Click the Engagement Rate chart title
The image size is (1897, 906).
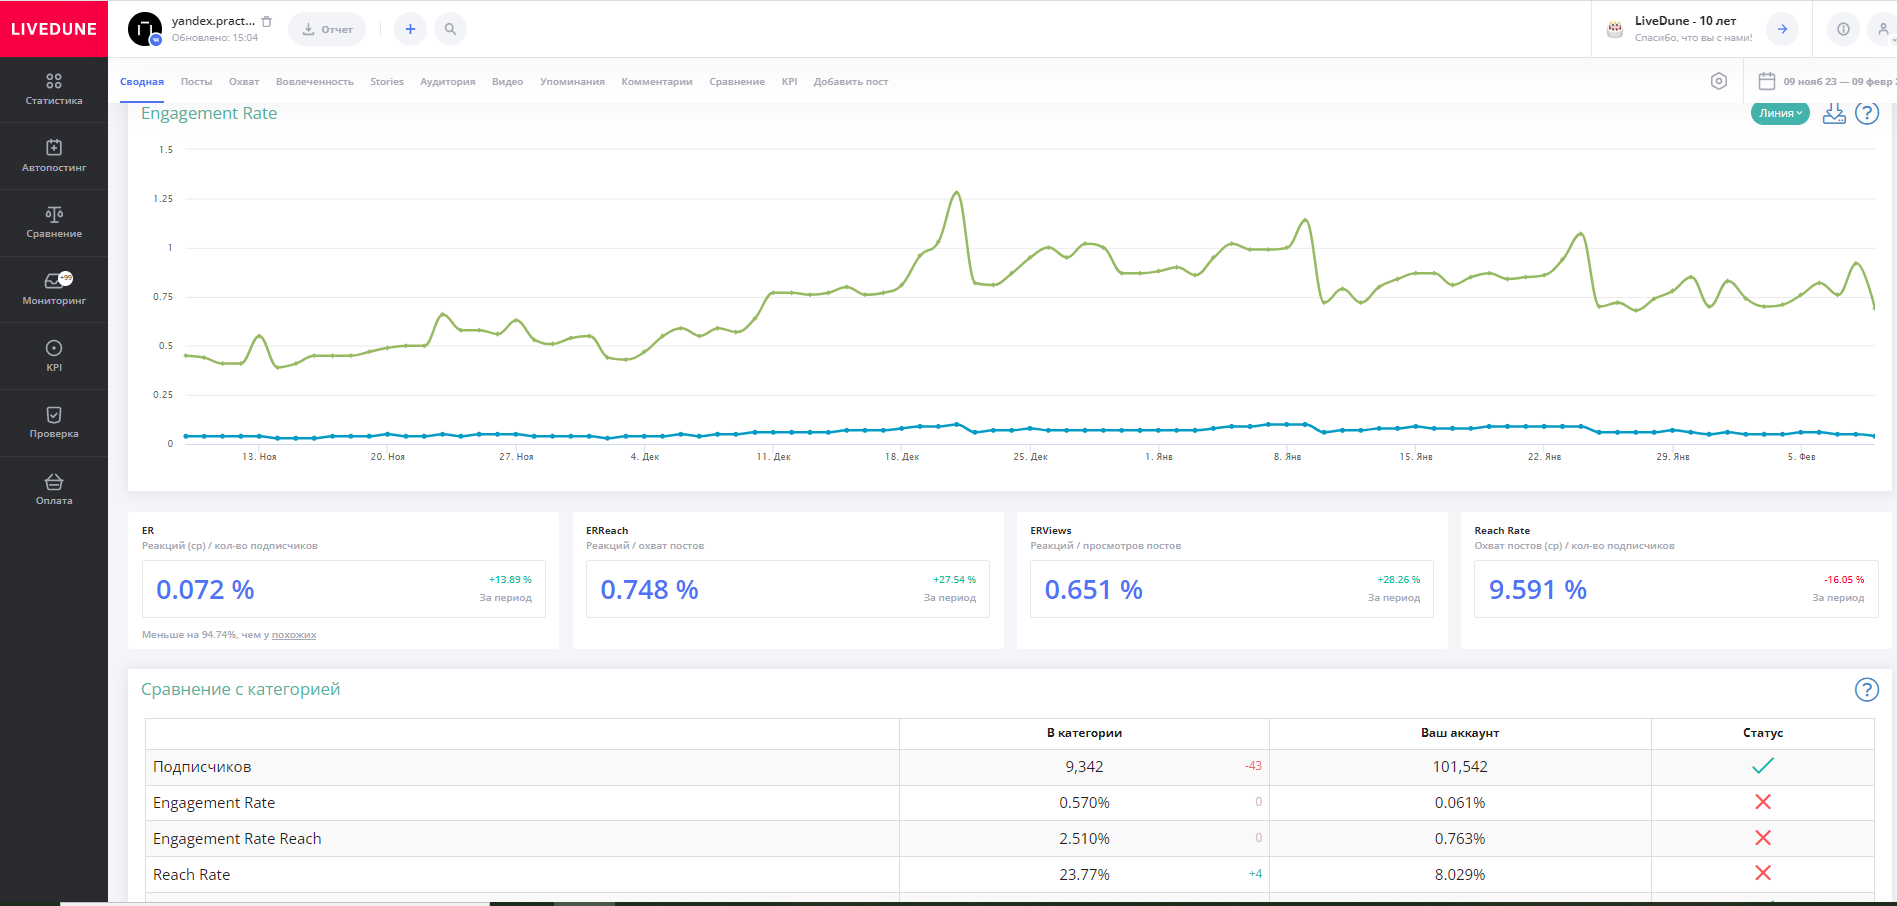209,113
